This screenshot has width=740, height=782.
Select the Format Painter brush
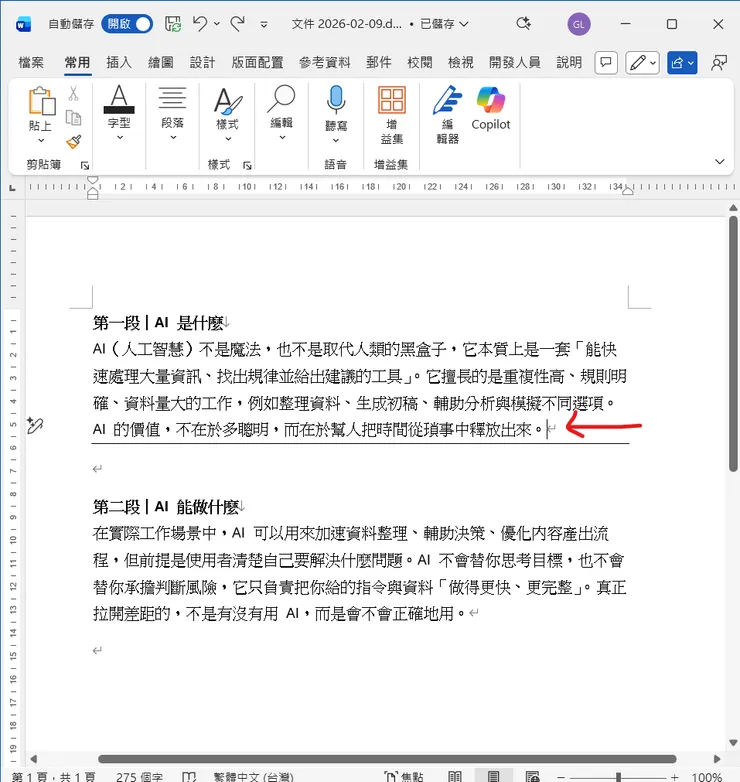tap(73, 142)
